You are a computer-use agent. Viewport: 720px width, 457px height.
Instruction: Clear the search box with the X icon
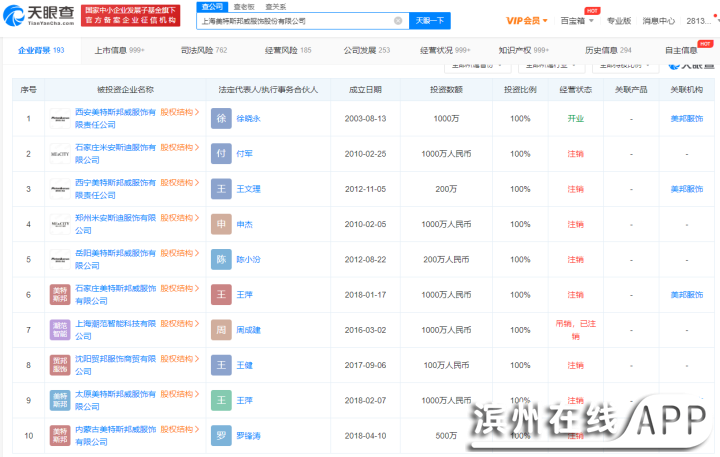pos(397,20)
